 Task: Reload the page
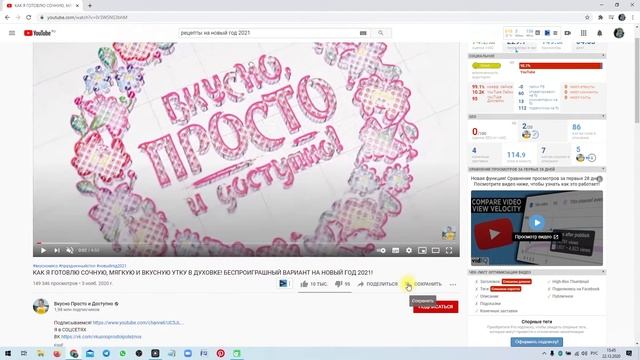click(29, 18)
